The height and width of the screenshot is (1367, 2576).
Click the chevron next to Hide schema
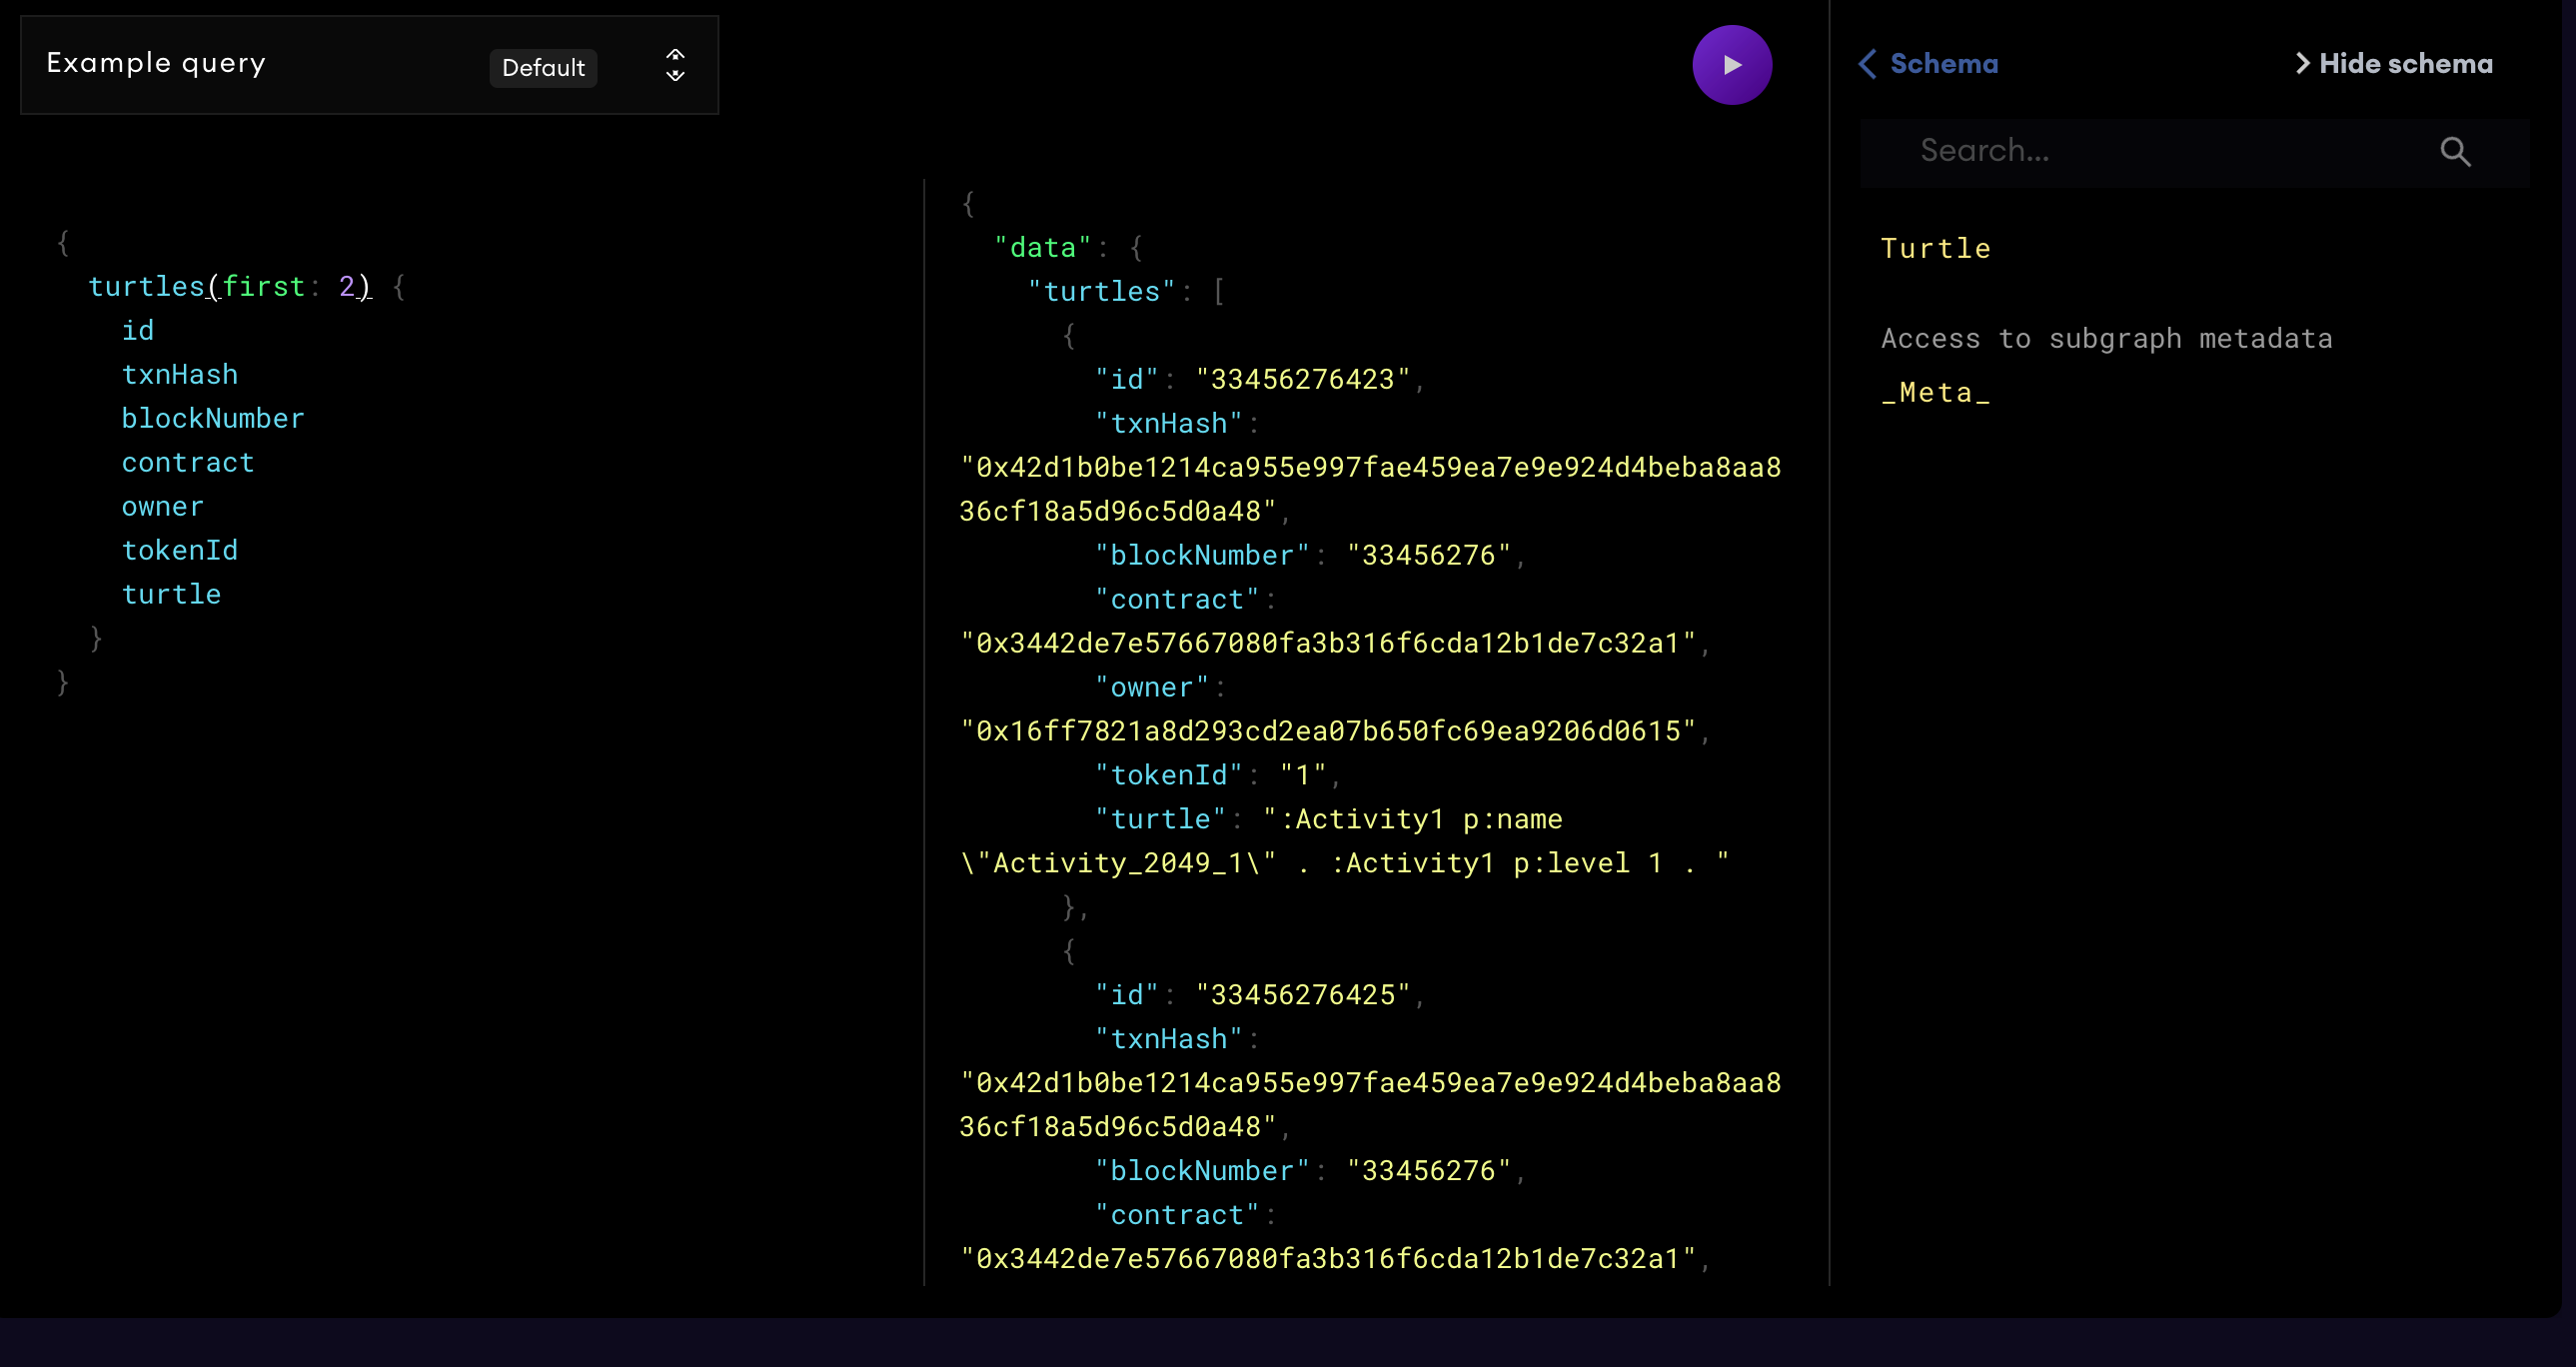point(2302,64)
